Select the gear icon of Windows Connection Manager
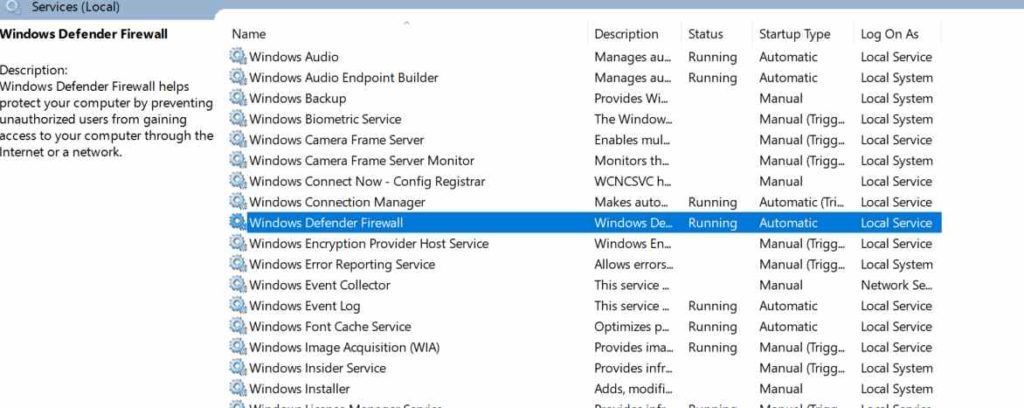The image size is (1024, 408). pos(238,202)
